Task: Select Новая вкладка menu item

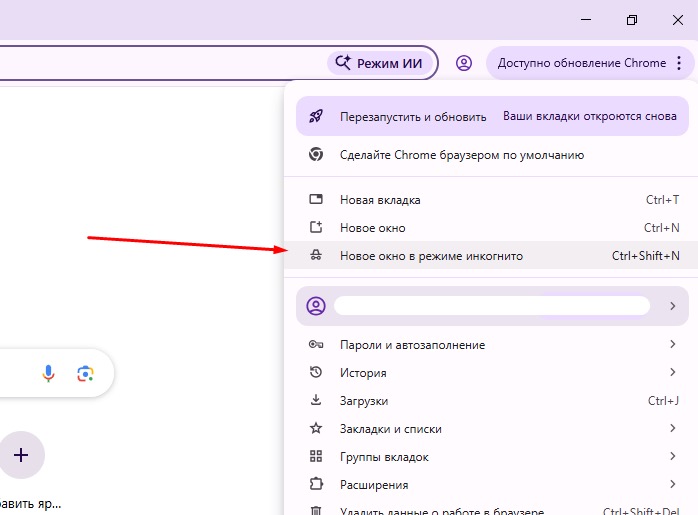Action: tap(380, 200)
